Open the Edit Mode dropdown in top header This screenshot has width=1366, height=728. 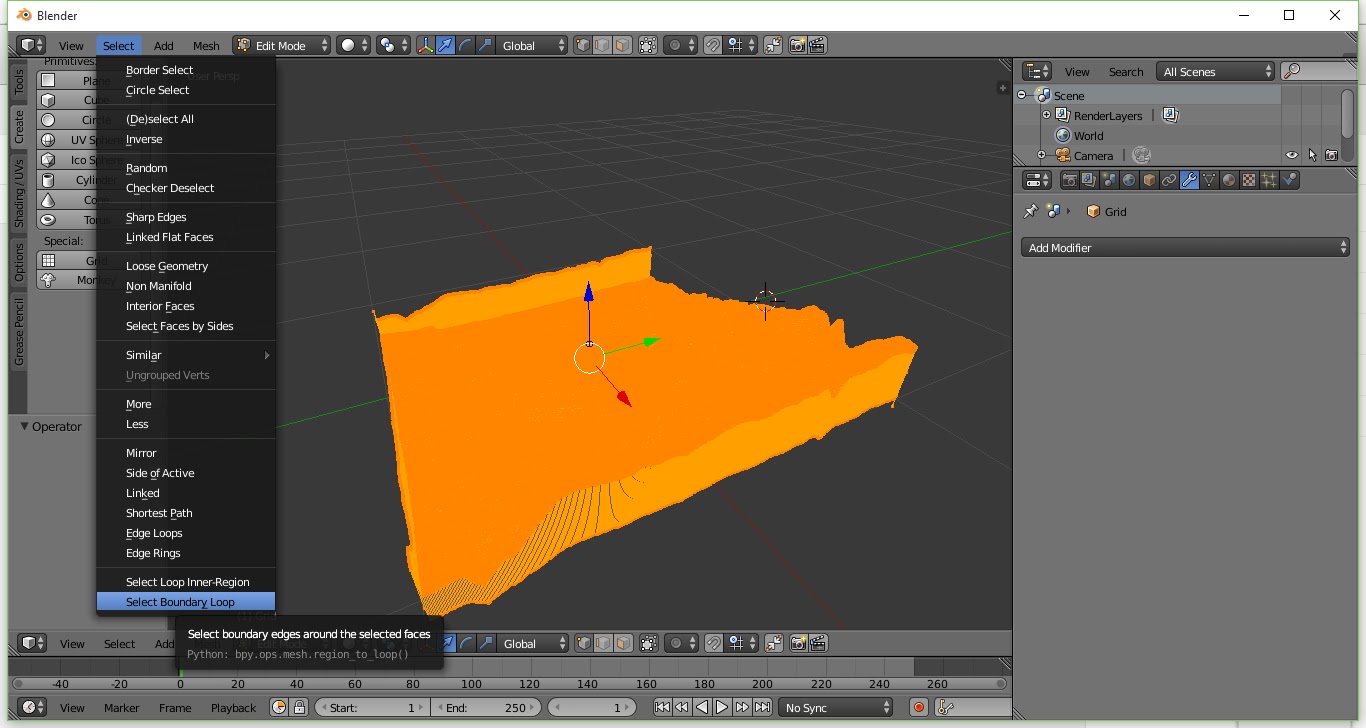tap(282, 45)
